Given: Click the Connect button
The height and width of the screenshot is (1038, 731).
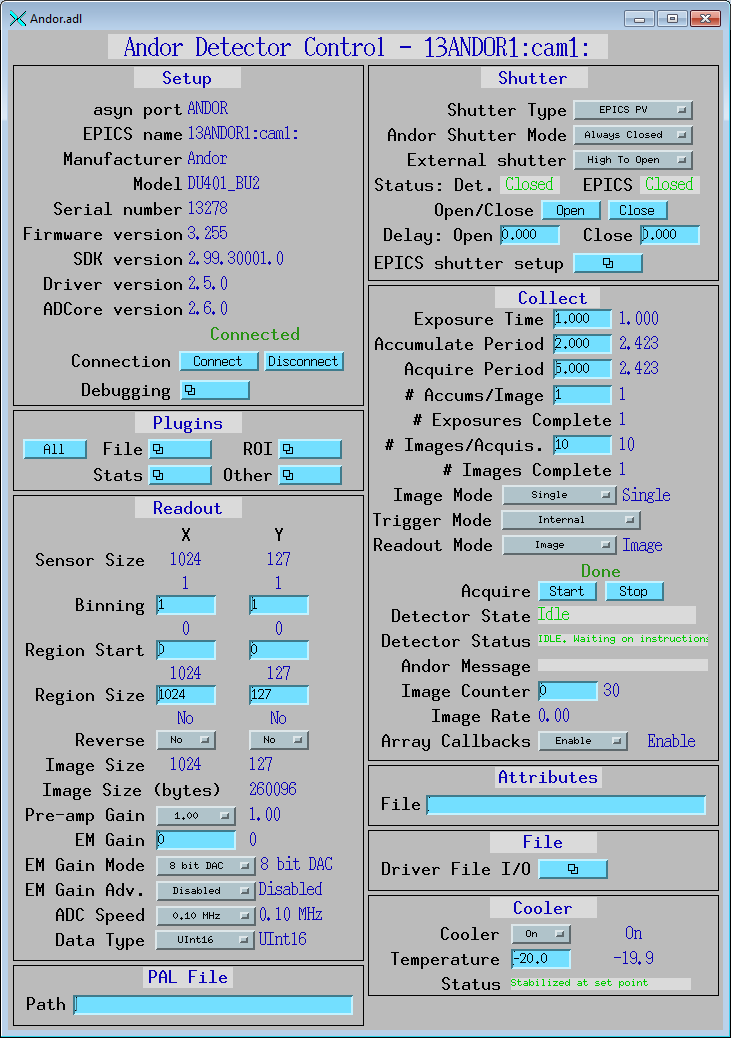Looking at the screenshot, I should (x=219, y=361).
